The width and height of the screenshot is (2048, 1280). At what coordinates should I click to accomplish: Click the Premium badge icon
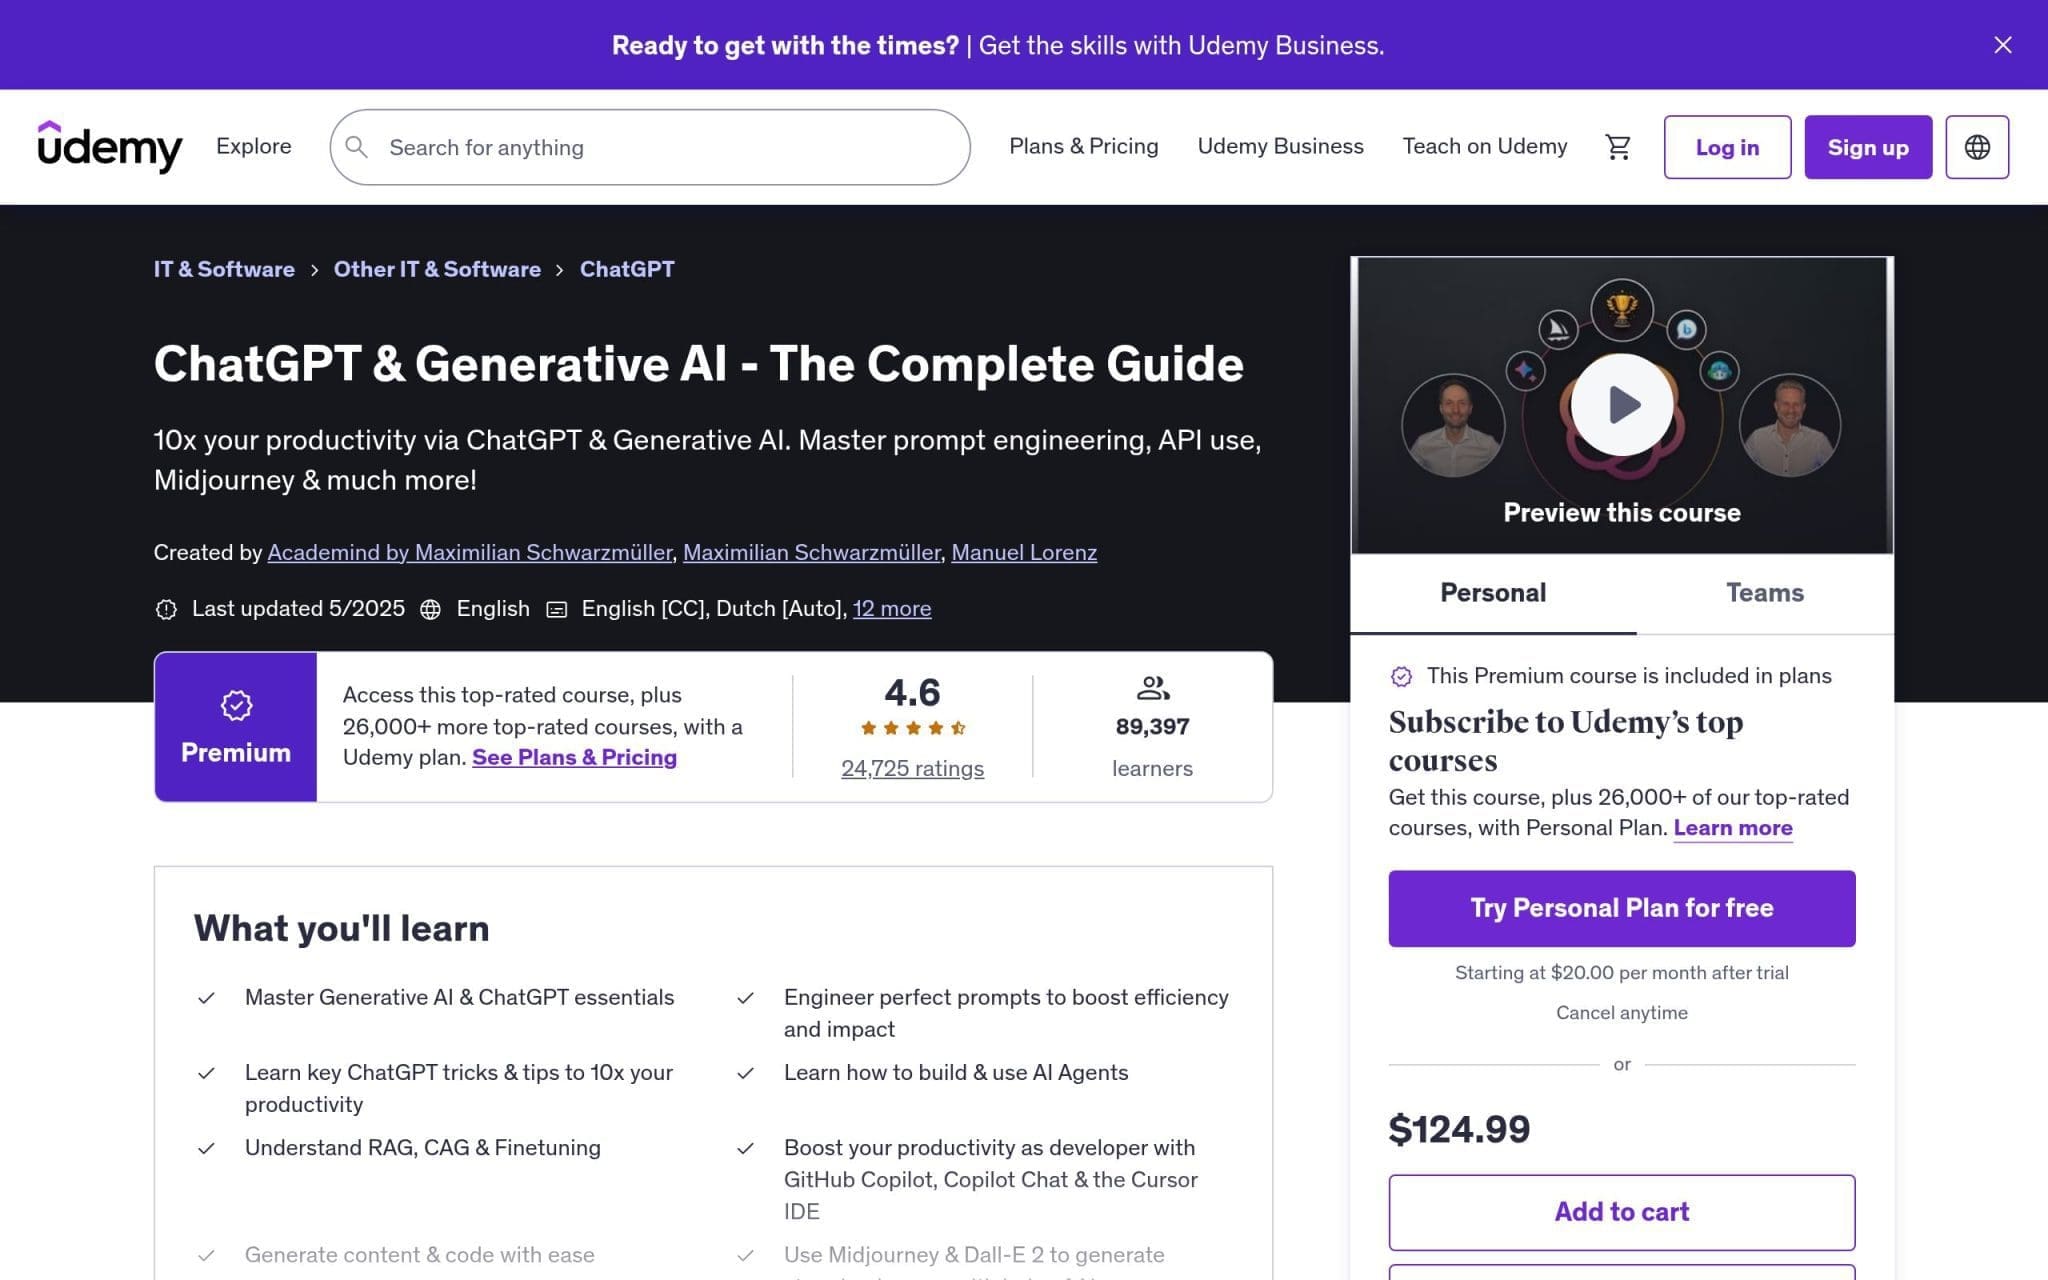click(236, 706)
